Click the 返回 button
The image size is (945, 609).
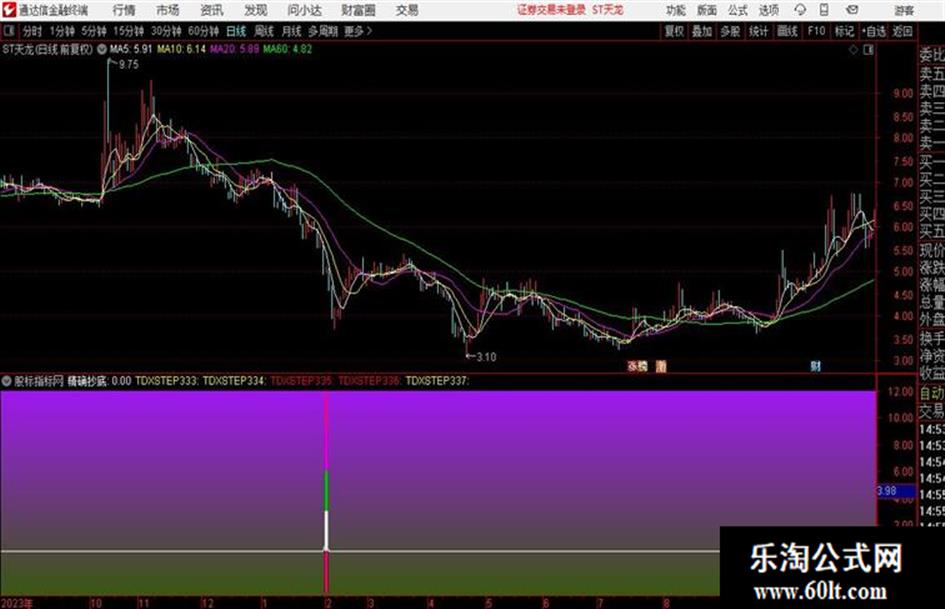[x=902, y=31]
